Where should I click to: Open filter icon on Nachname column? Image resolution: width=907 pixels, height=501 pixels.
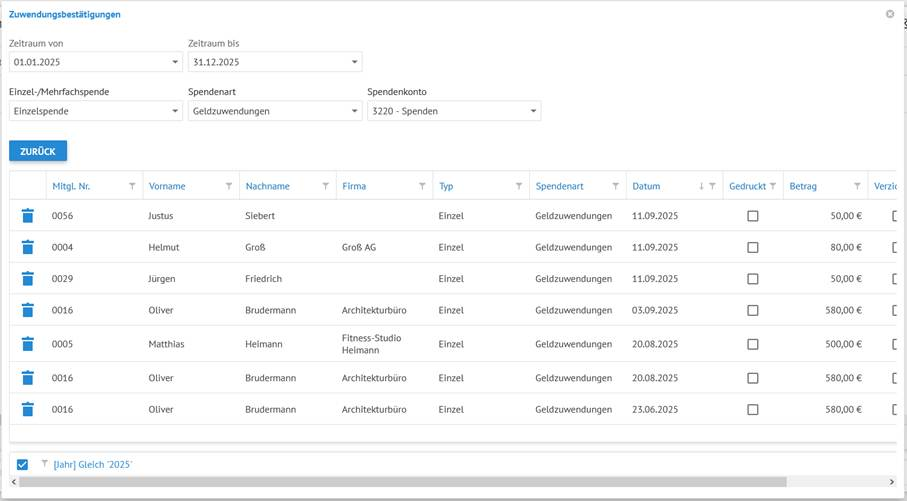coord(326,186)
